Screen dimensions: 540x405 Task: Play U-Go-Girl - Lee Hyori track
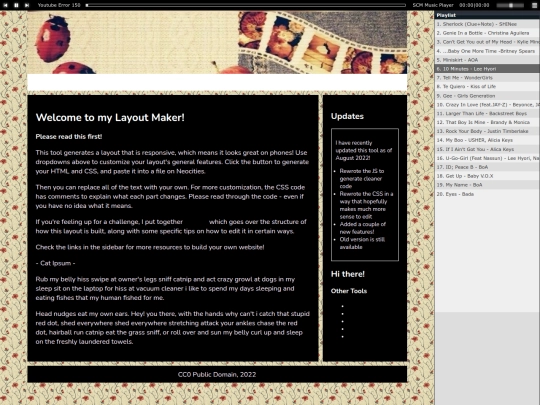point(487,158)
